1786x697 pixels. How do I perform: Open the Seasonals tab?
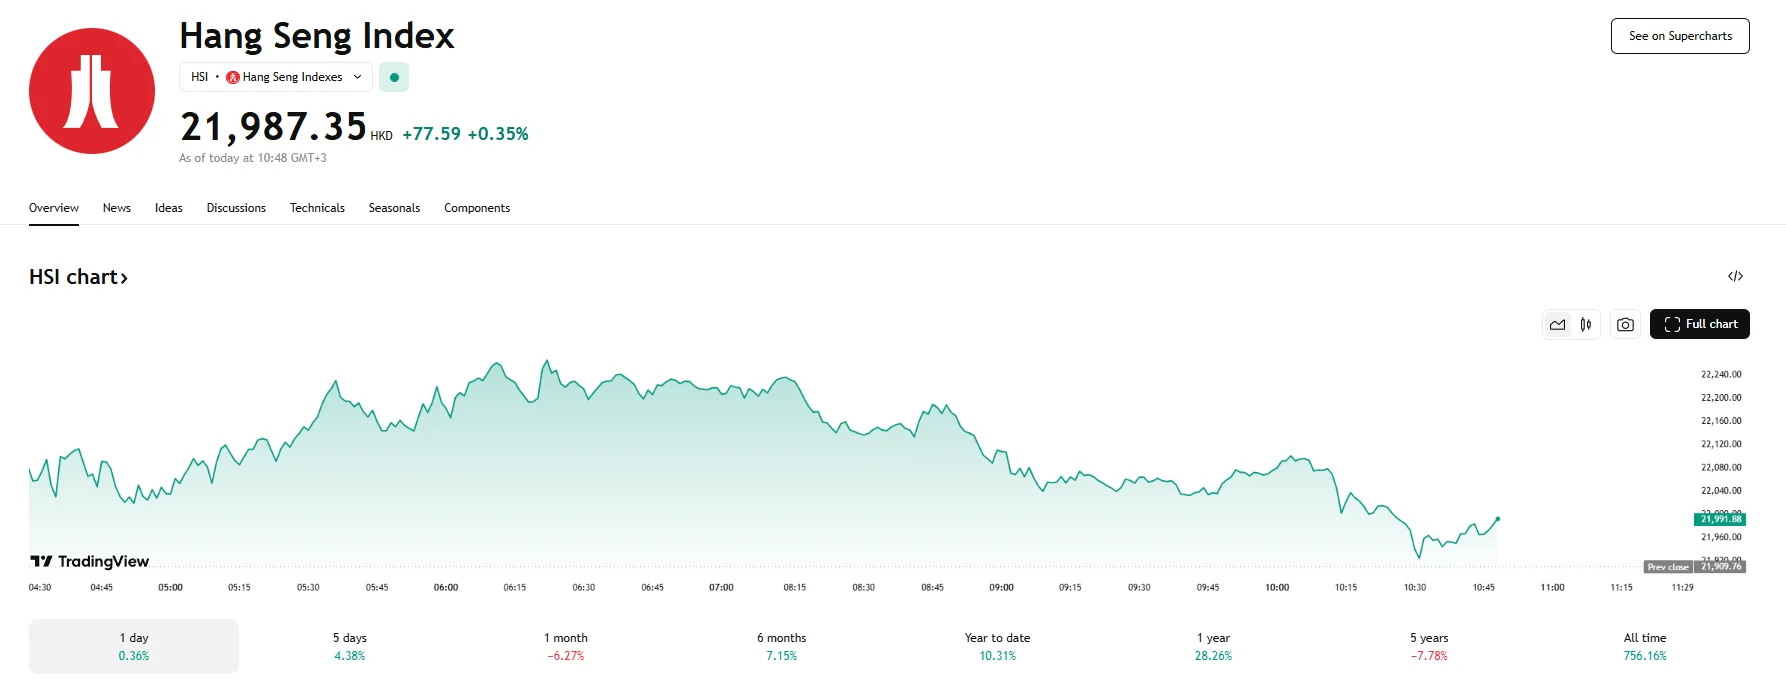(x=394, y=207)
